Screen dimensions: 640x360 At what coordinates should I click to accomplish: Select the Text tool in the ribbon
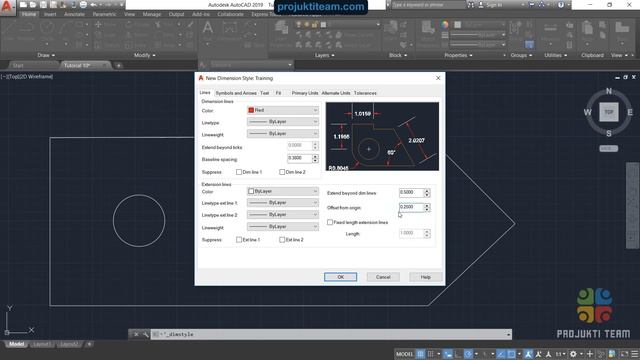tap(207, 28)
